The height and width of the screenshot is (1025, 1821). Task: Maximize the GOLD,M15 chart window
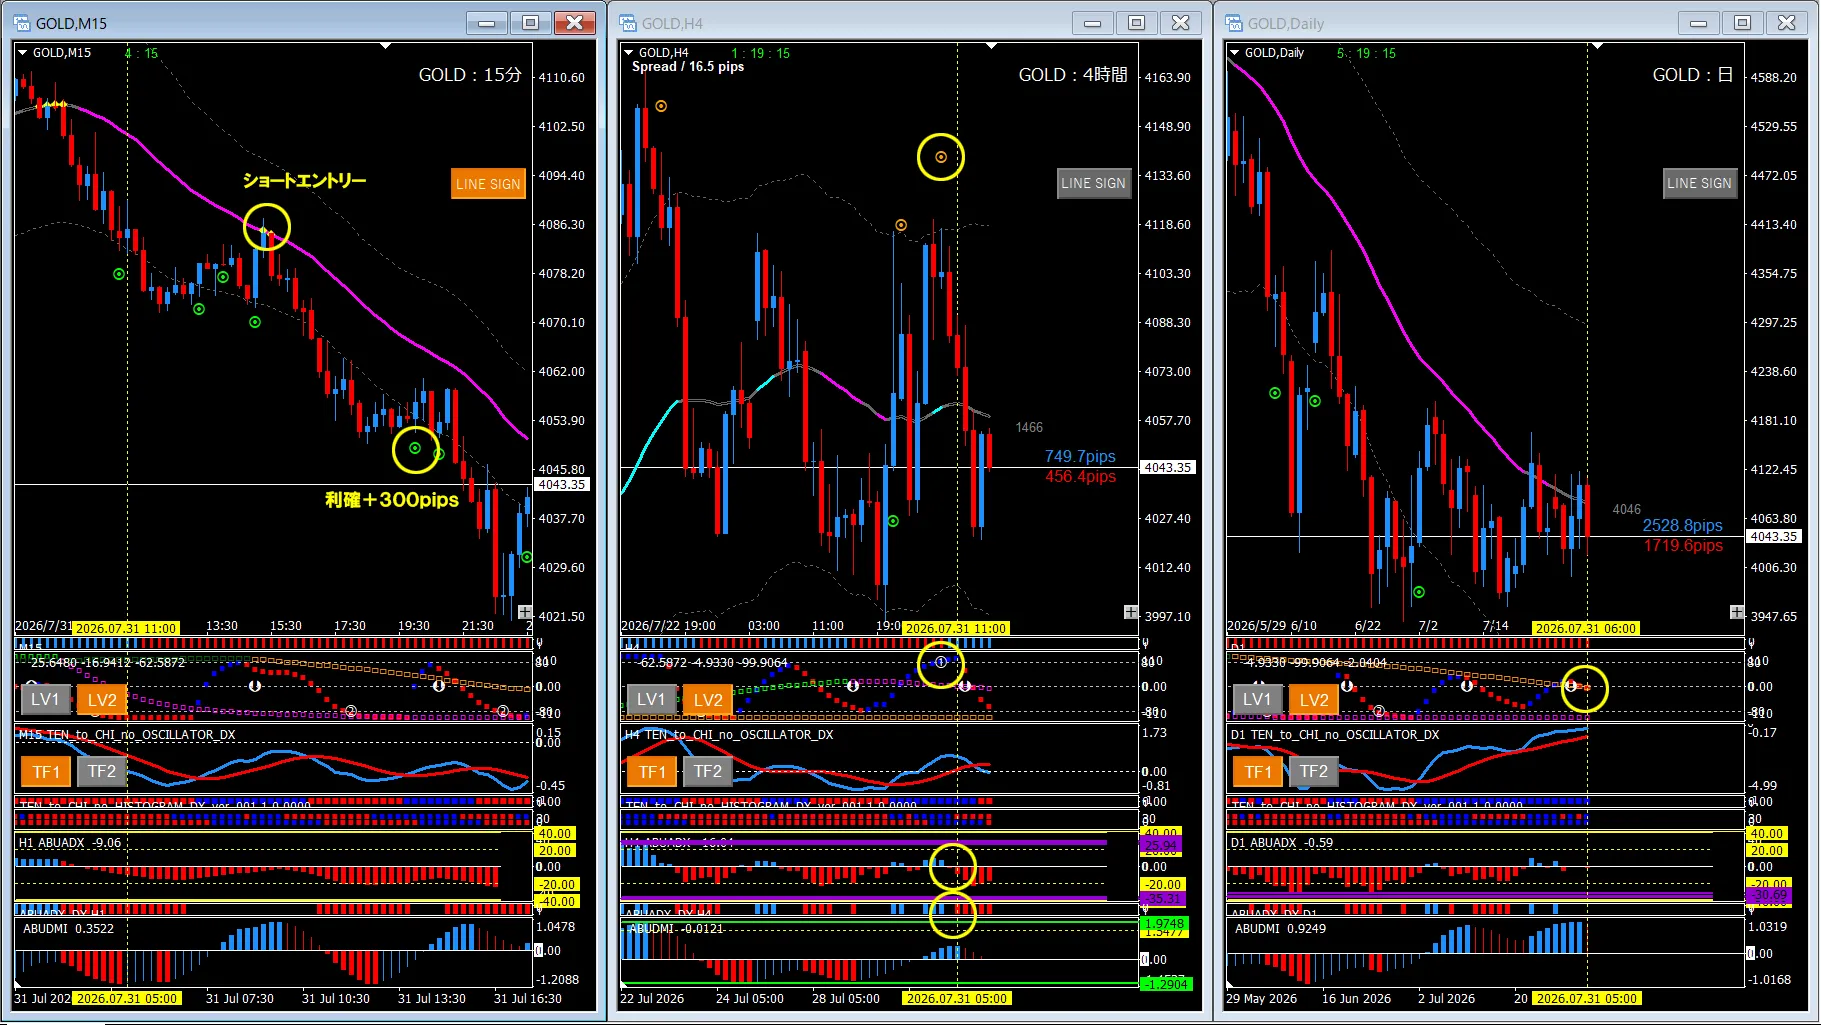coord(530,23)
